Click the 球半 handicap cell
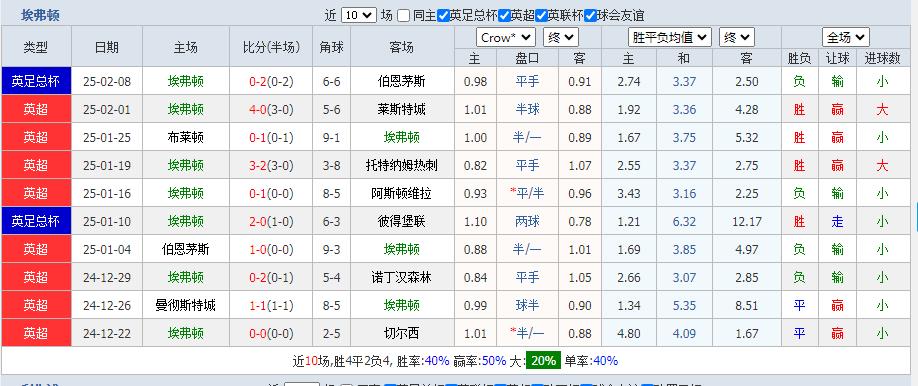 [x=527, y=306]
